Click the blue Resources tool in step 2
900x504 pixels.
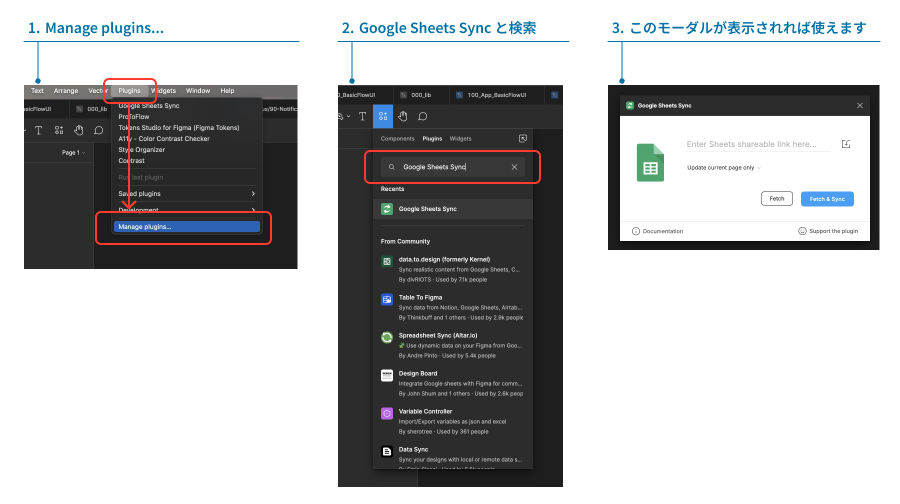(383, 117)
